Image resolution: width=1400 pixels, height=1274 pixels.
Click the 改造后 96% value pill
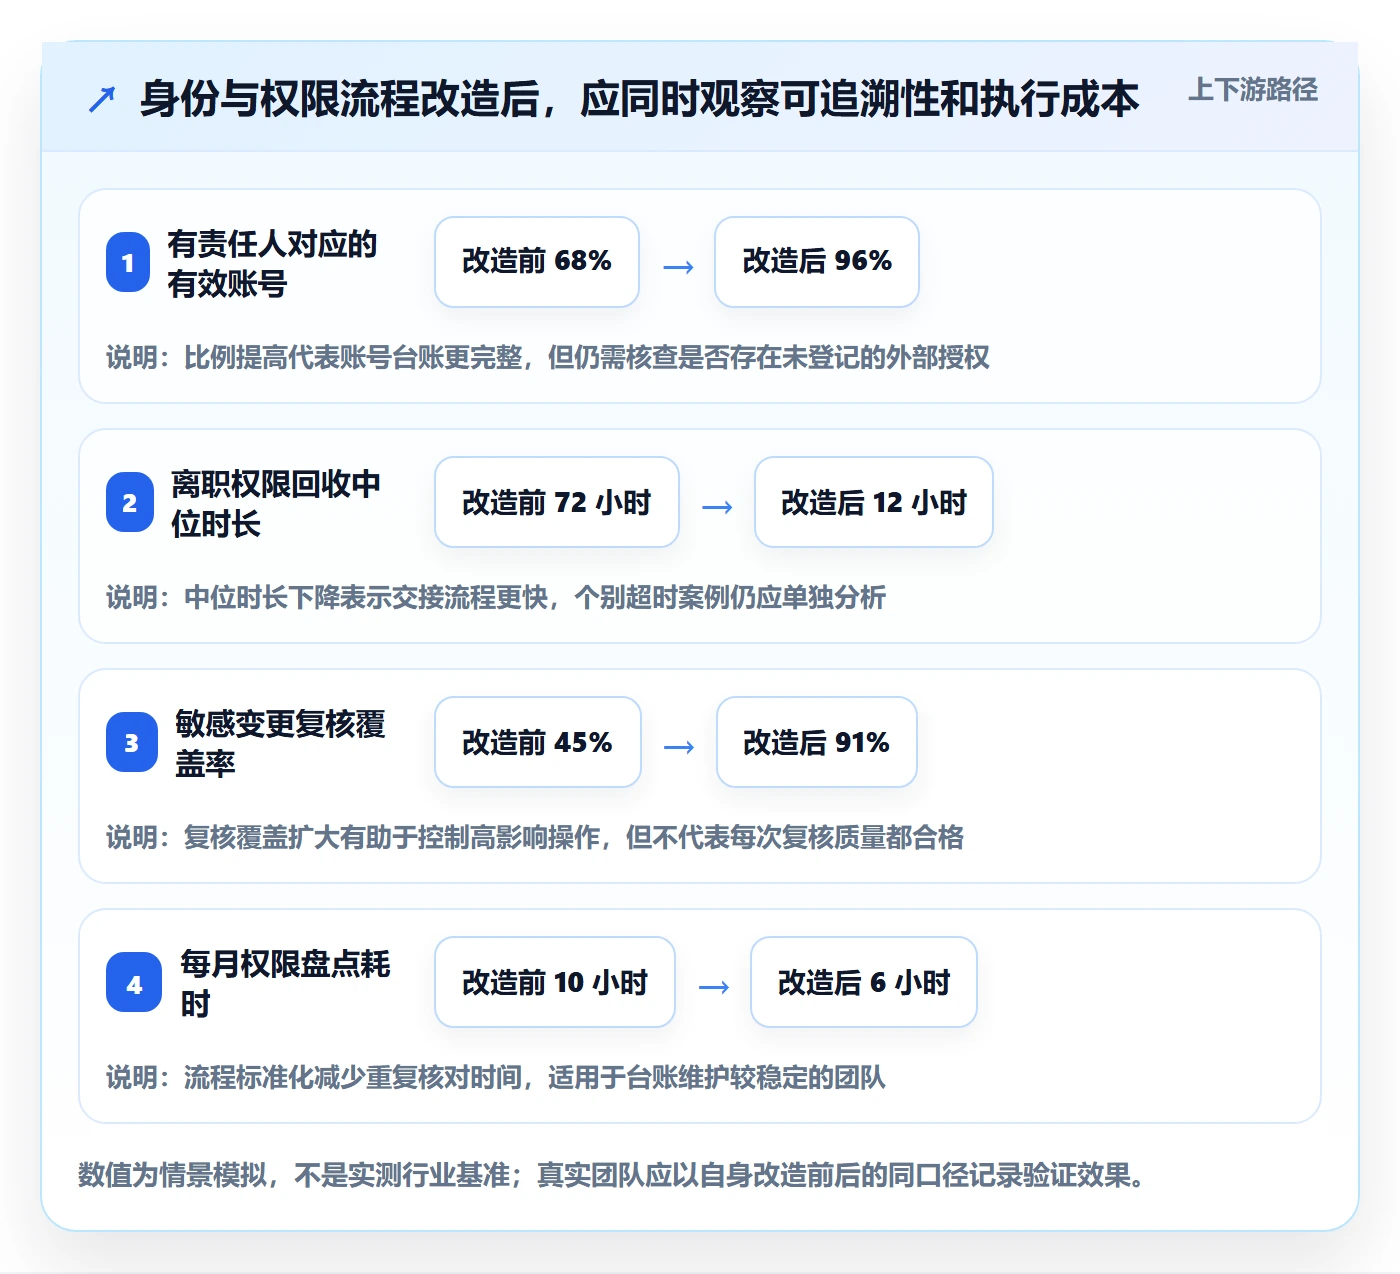817,262
